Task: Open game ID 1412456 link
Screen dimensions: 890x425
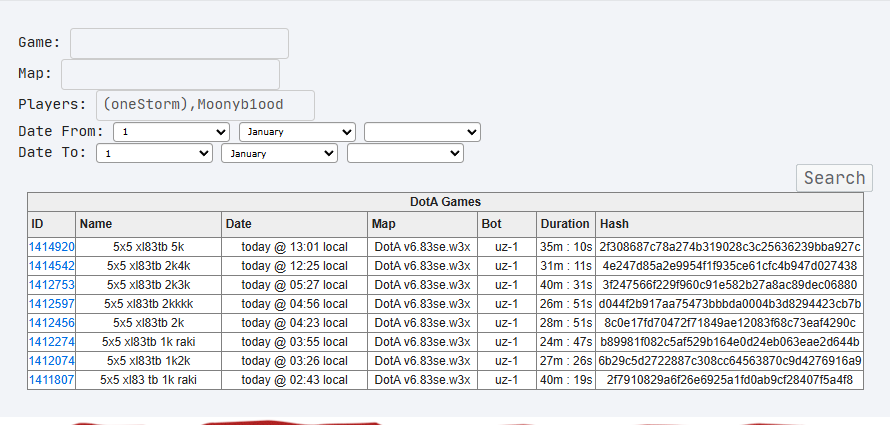Action: (x=52, y=323)
